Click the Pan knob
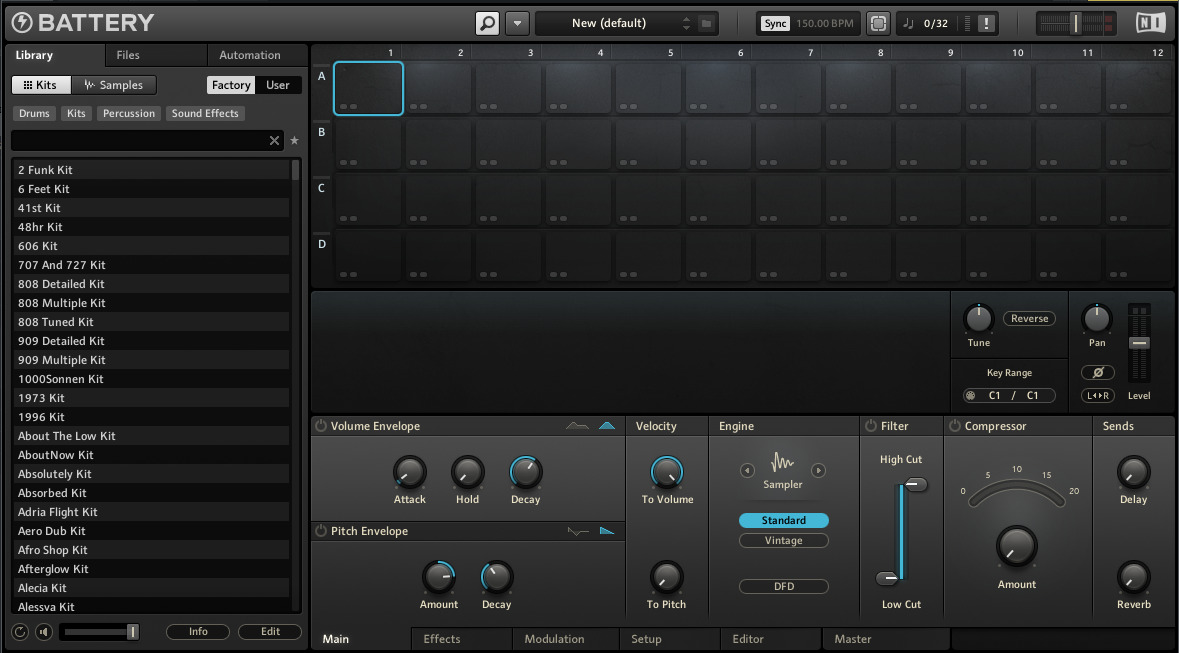 [x=1097, y=319]
